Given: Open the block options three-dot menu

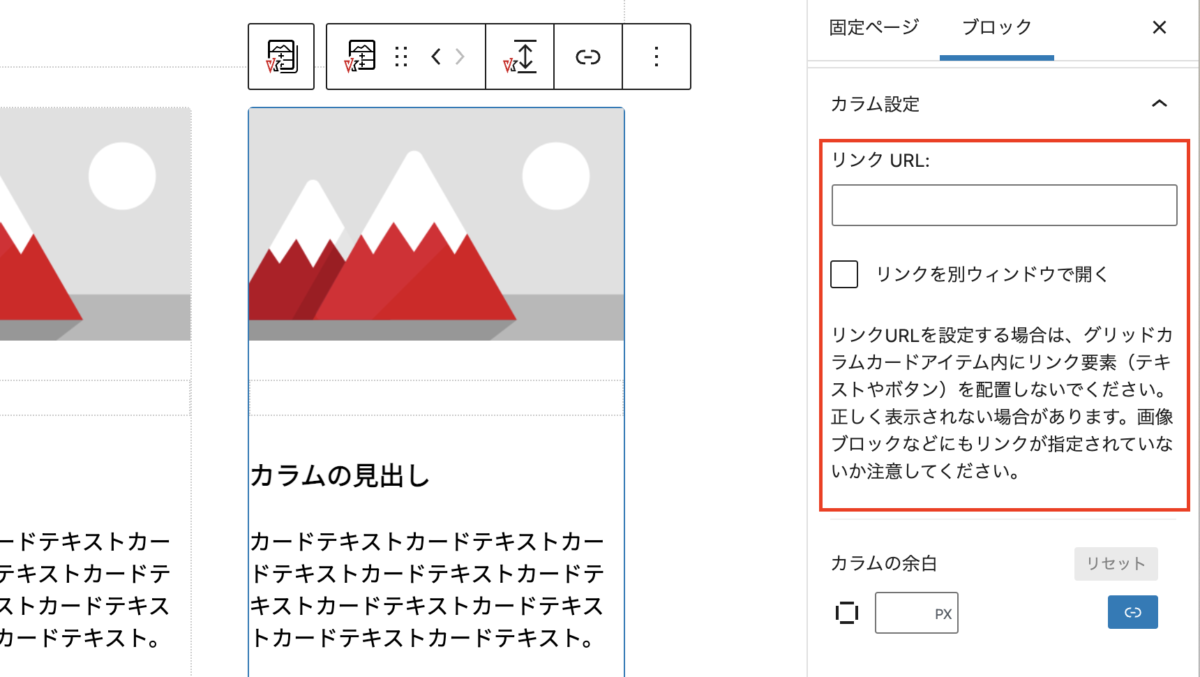Looking at the screenshot, I should click(x=656, y=57).
